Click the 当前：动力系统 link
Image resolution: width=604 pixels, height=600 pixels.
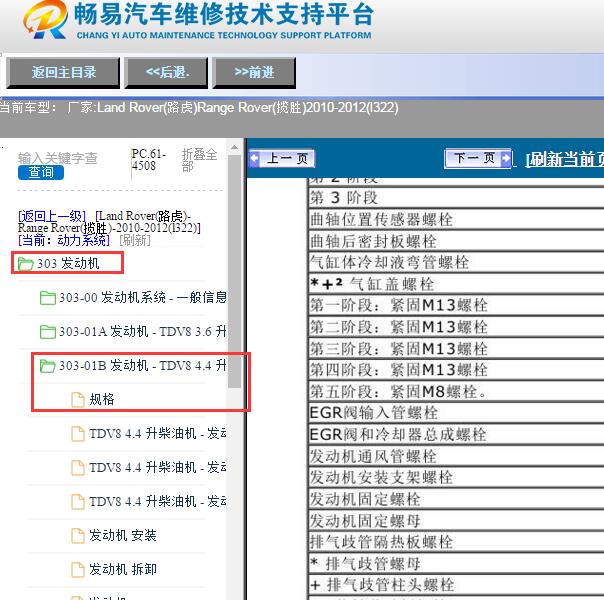(x=64, y=240)
